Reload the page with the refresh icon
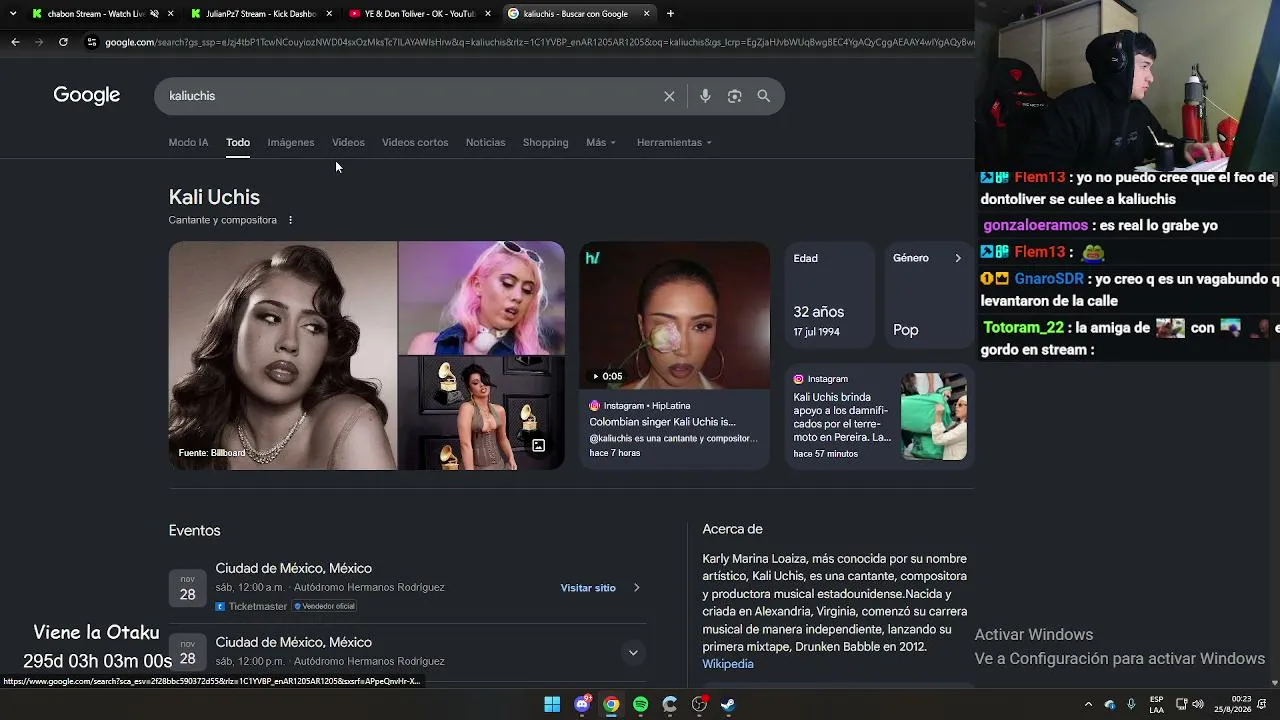The width and height of the screenshot is (1280, 720). 63,42
